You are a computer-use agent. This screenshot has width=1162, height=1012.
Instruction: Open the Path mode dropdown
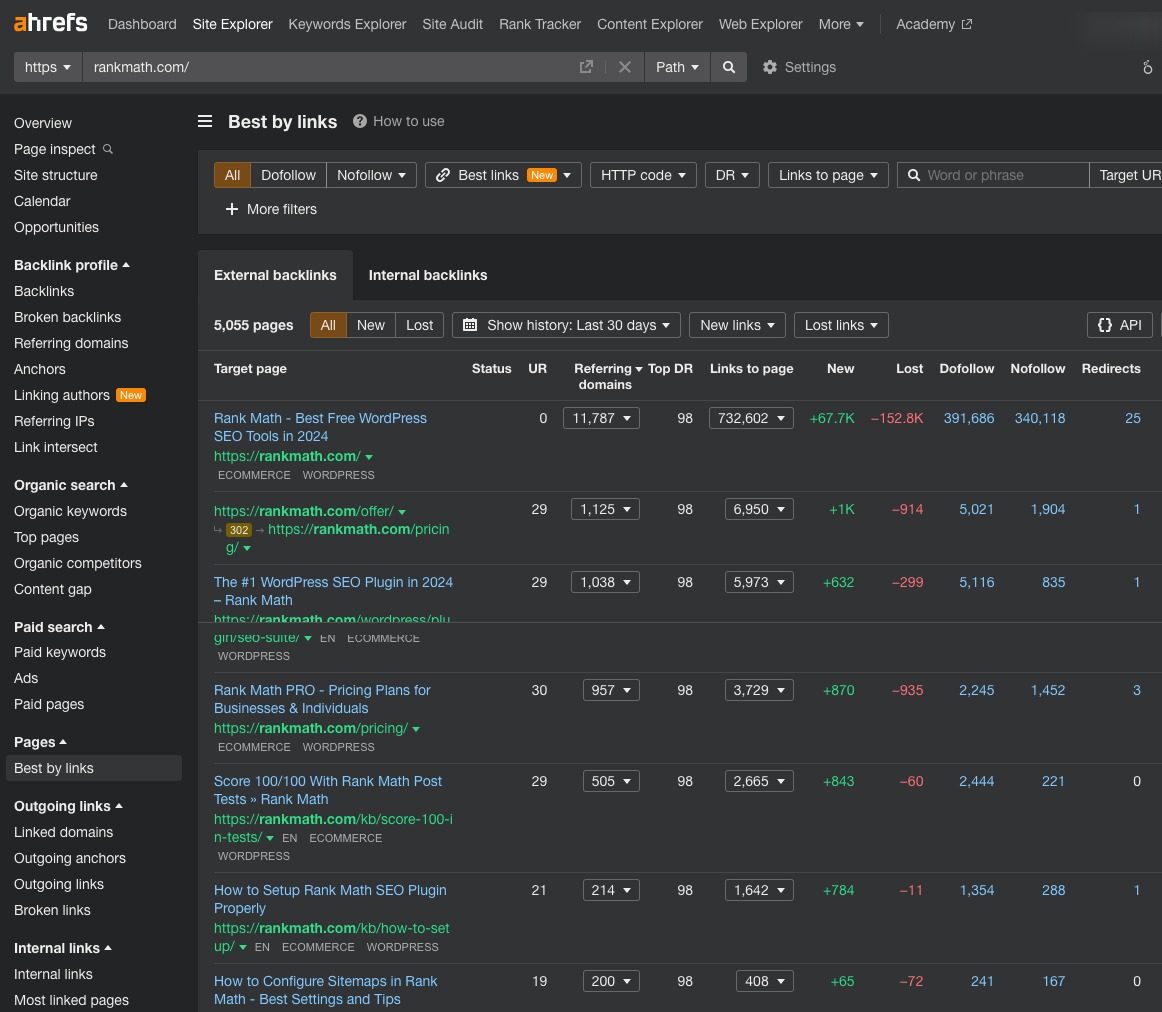pos(677,67)
